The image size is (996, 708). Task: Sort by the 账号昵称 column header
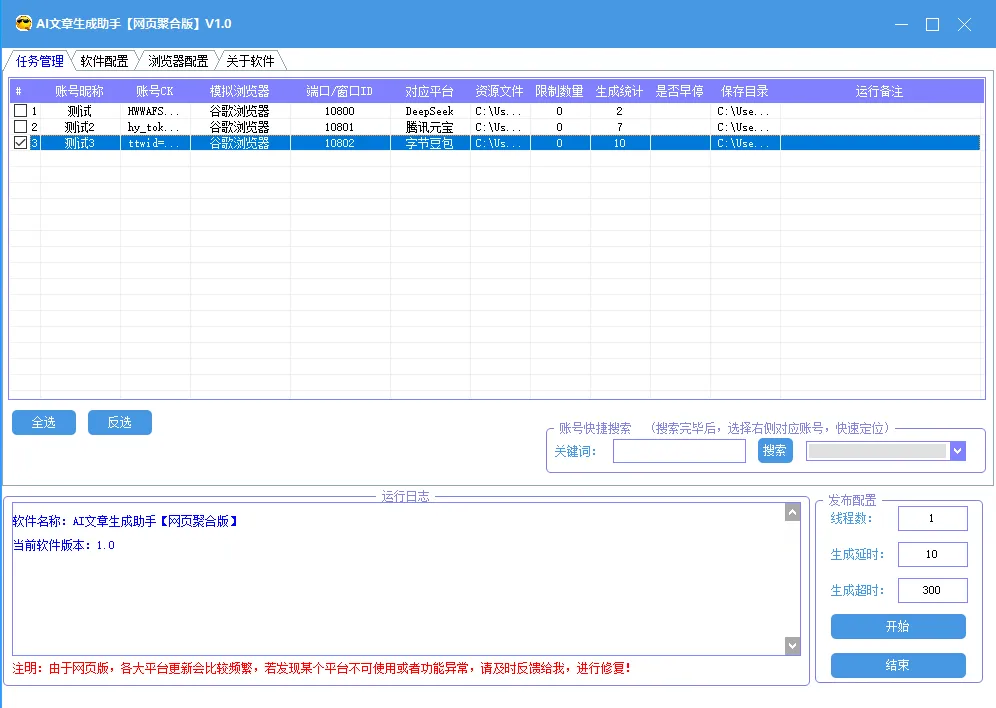(x=79, y=91)
